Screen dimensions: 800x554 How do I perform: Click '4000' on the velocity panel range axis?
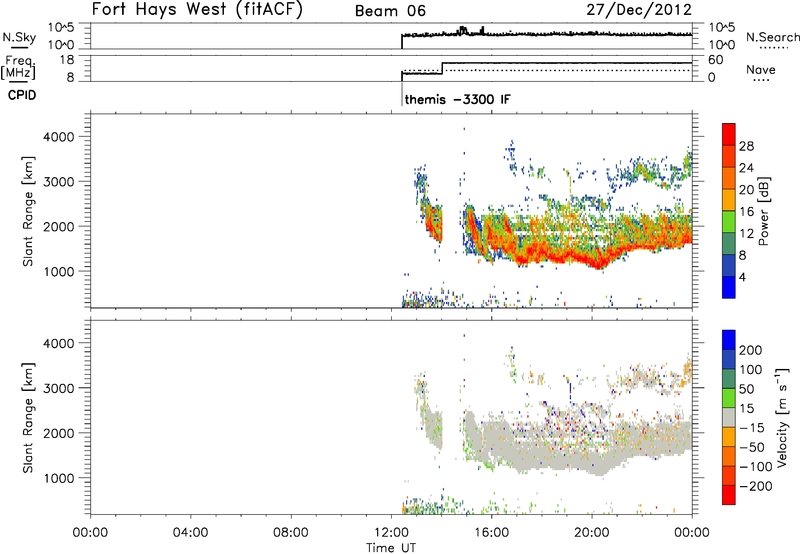(x=59, y=343)
